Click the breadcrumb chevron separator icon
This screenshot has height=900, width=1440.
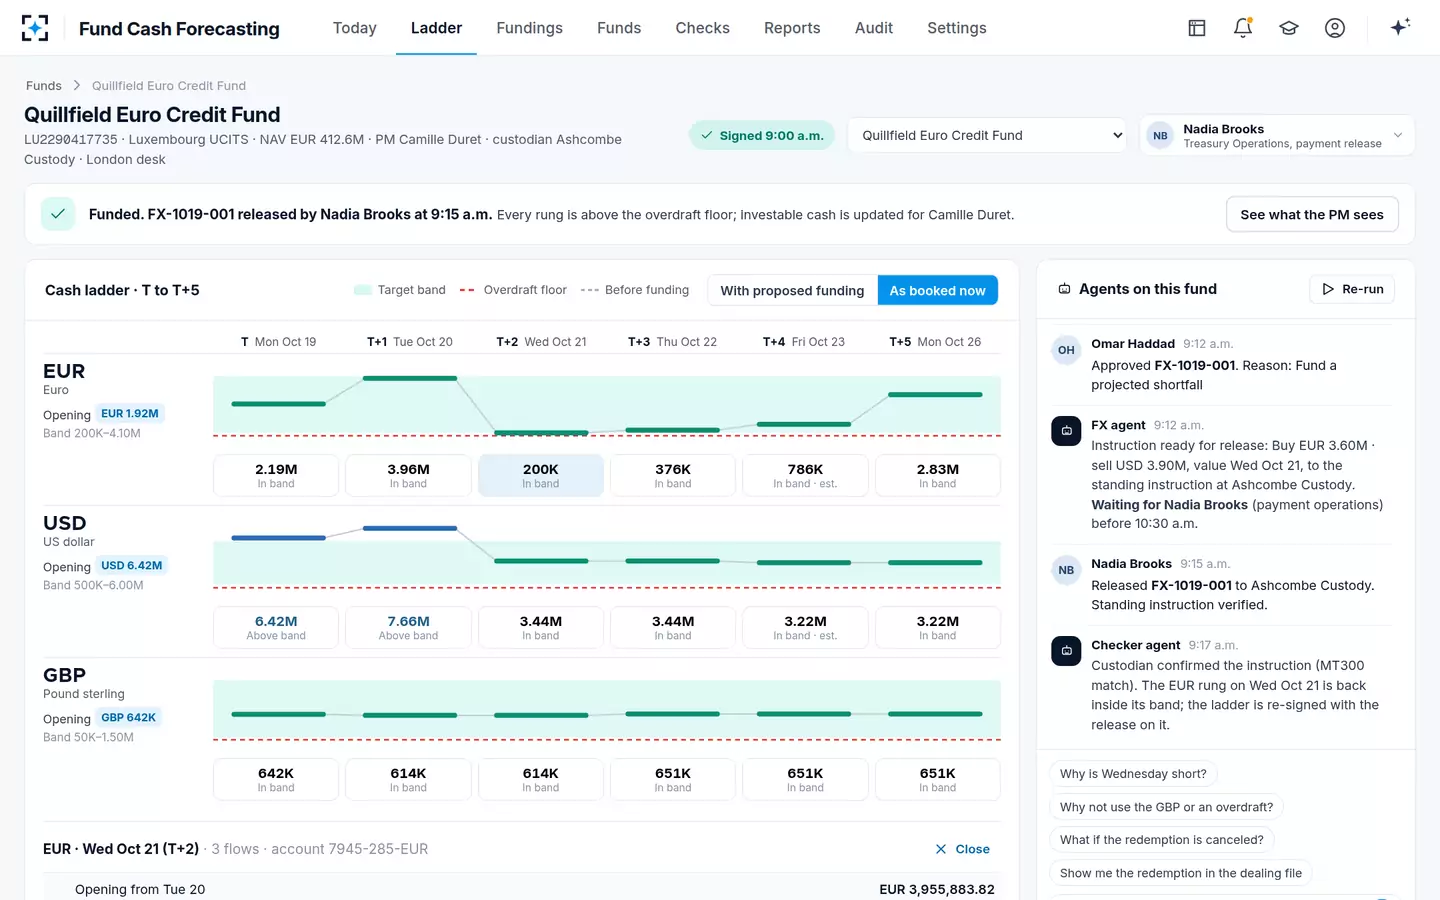(77, 86)
